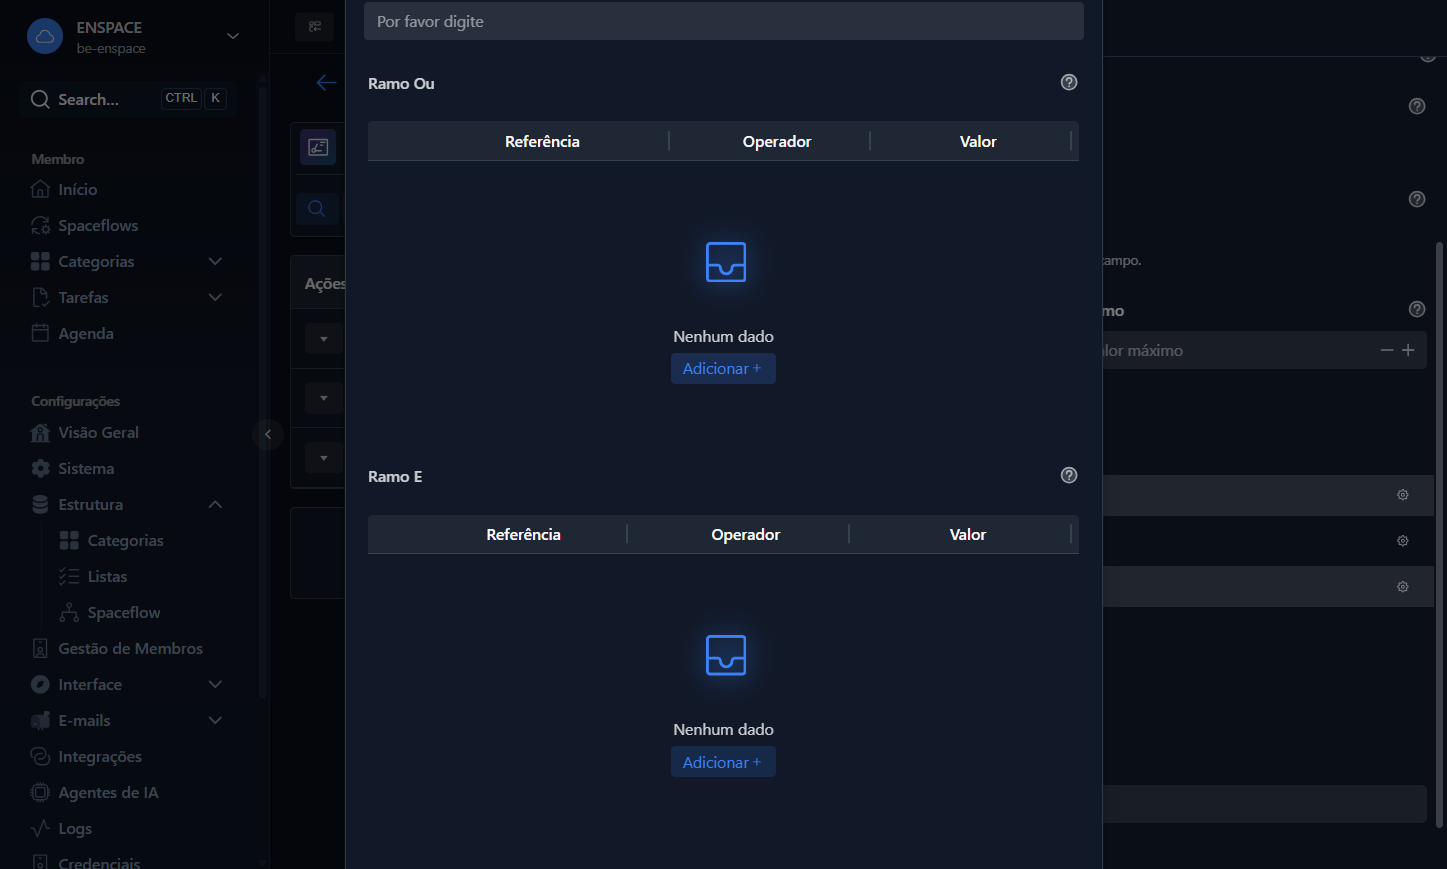Open Spaceflows from the Membro section
This screenshot has width=1447, height=869.
coord(98,225)
